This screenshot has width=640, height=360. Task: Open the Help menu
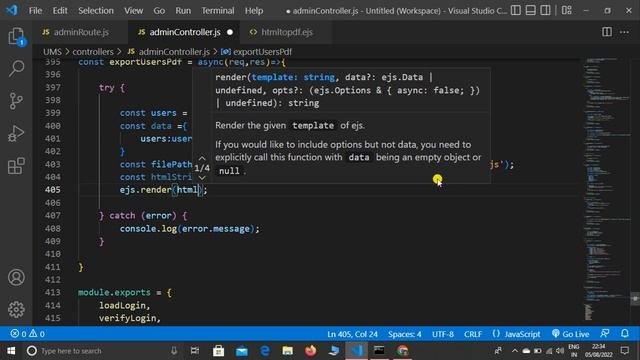pos(254,11)
